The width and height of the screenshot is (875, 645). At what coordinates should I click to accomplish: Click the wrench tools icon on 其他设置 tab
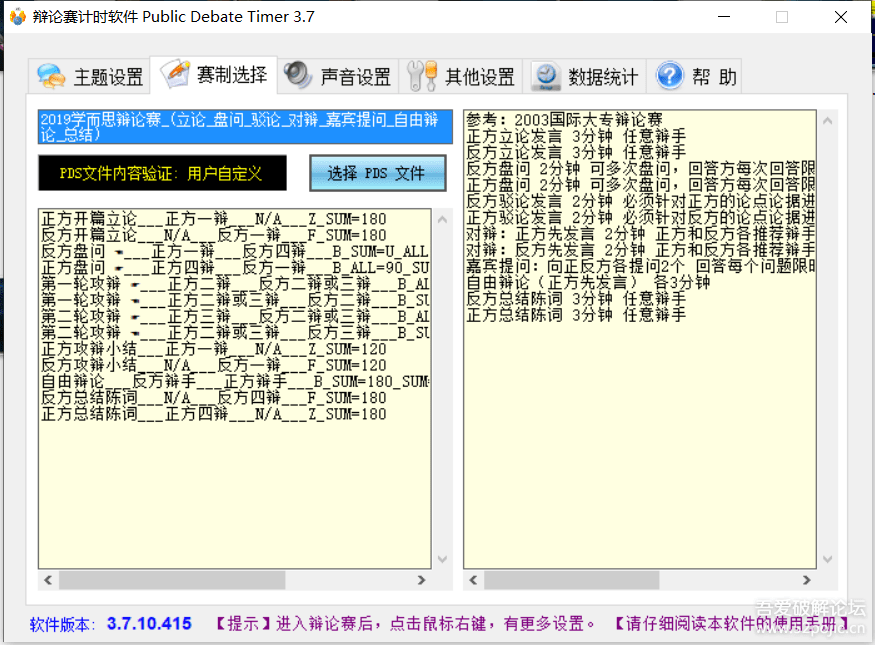(421, 76)
